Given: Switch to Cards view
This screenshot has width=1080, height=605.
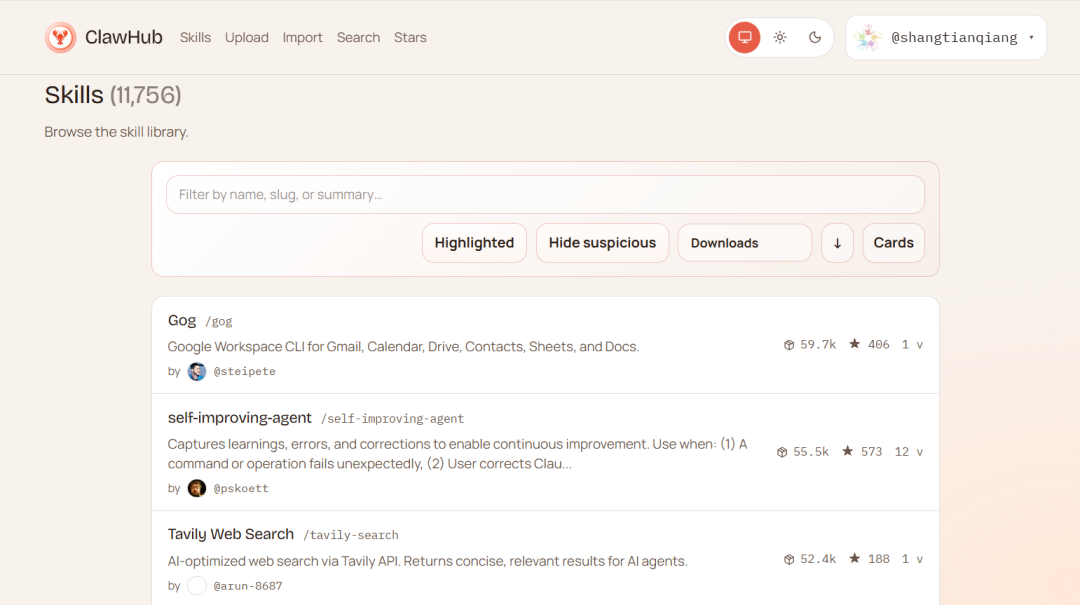Looking at the screenshot, I should (x=893, y=243).
